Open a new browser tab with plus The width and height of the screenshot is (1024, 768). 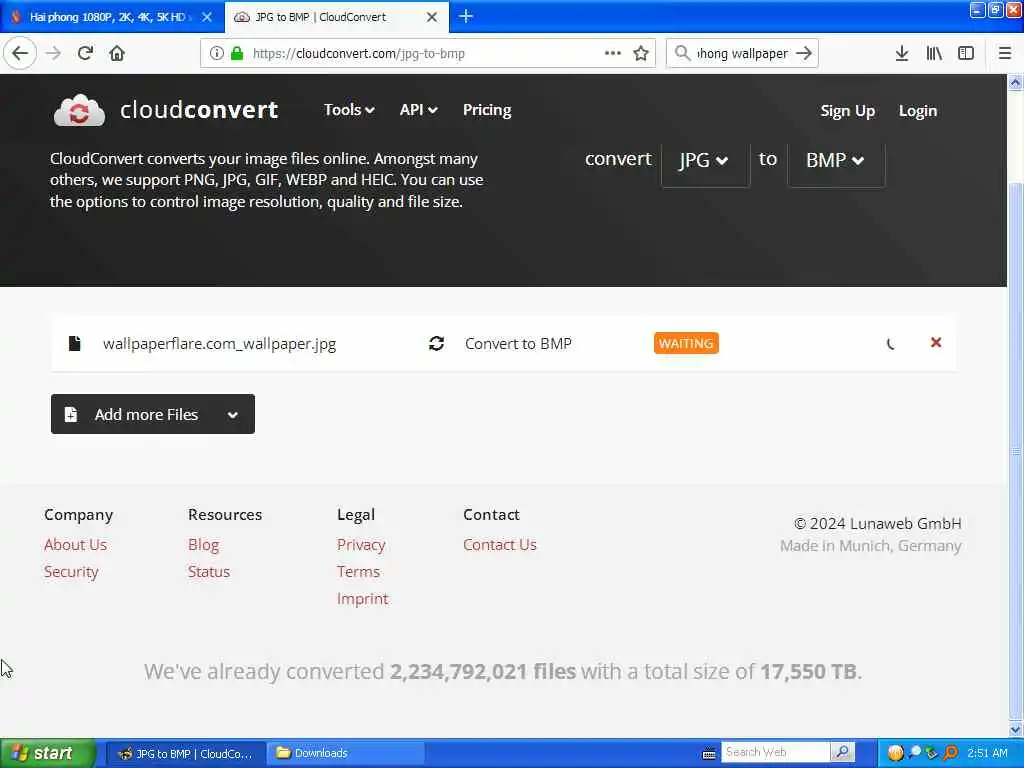coord(466,16)
